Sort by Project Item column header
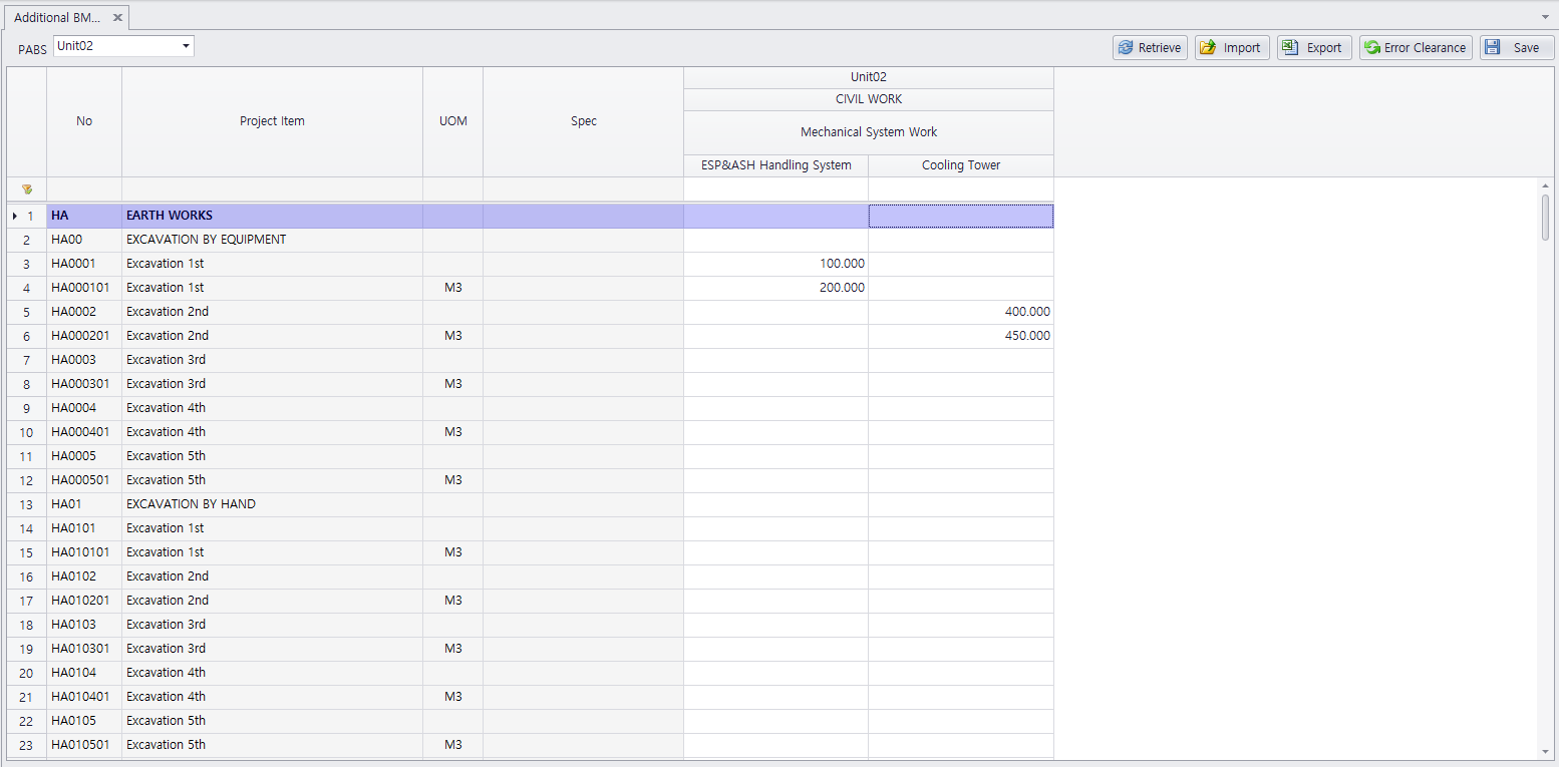The width and height of the screenshot is (1559, 767). (272, 121)
